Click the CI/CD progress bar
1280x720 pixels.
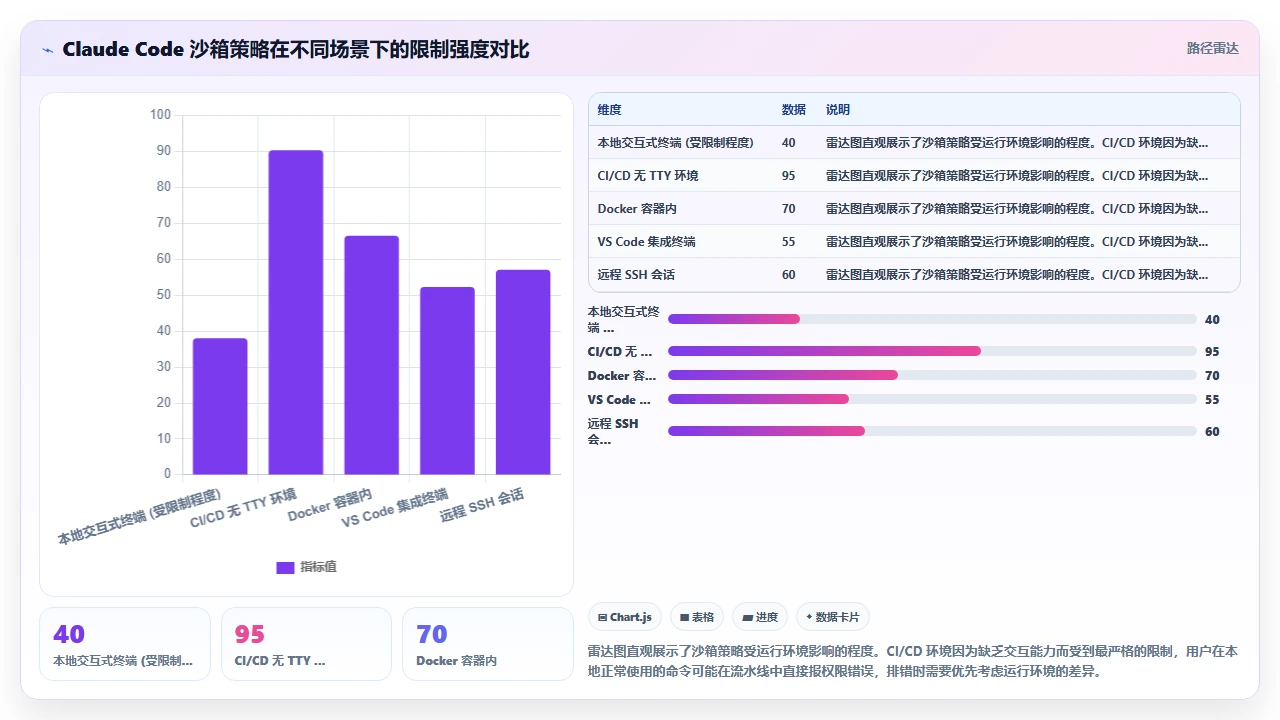(x=932, y=351)
